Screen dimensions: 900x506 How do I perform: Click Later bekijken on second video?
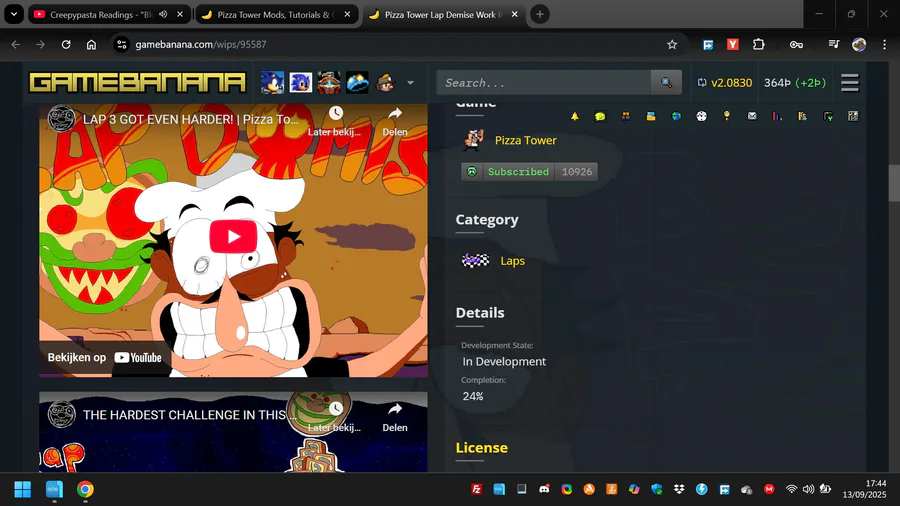(335, 417)
